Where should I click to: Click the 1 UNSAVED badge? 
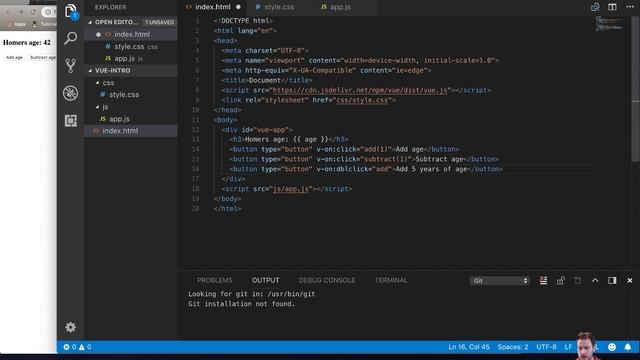click(x=159, y=22)
